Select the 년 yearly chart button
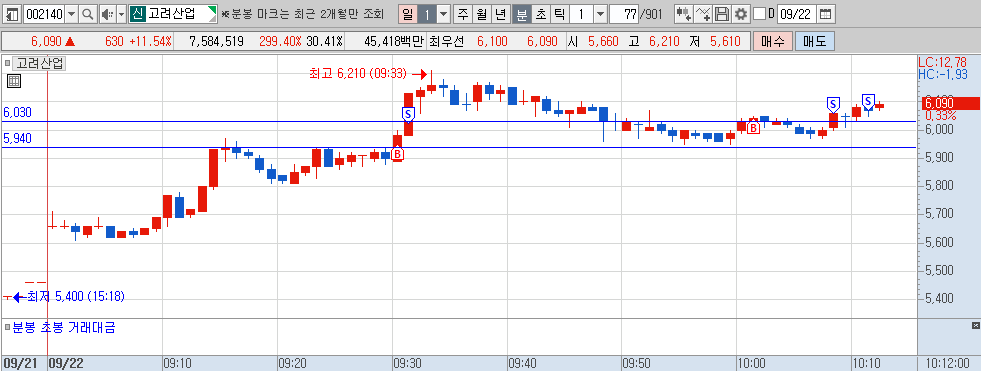The image size is (981, 371). pyautogui.click(x=501, y=13)
